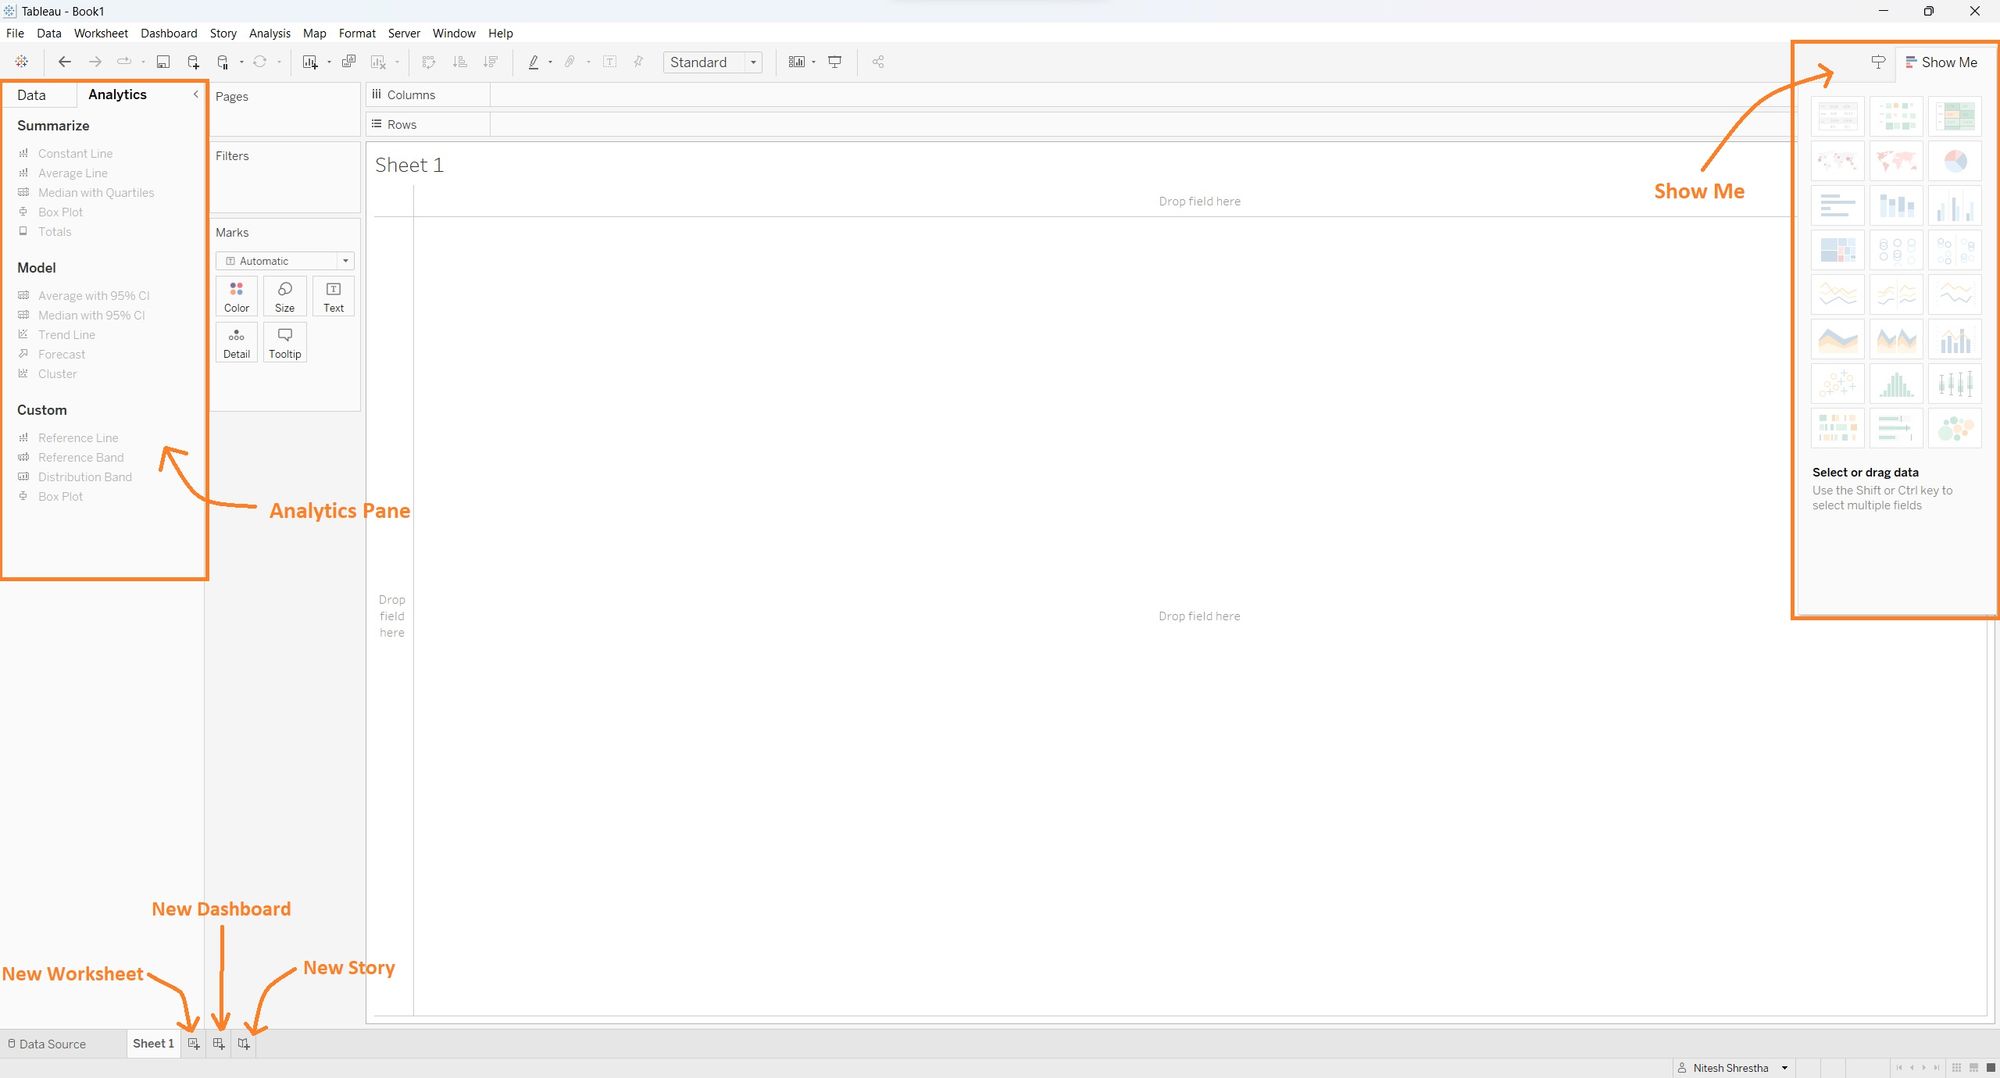This screenshot has width=2000, height=1078.
Task: Add a new data source from toolbar
Action: (x=193, y=62)
